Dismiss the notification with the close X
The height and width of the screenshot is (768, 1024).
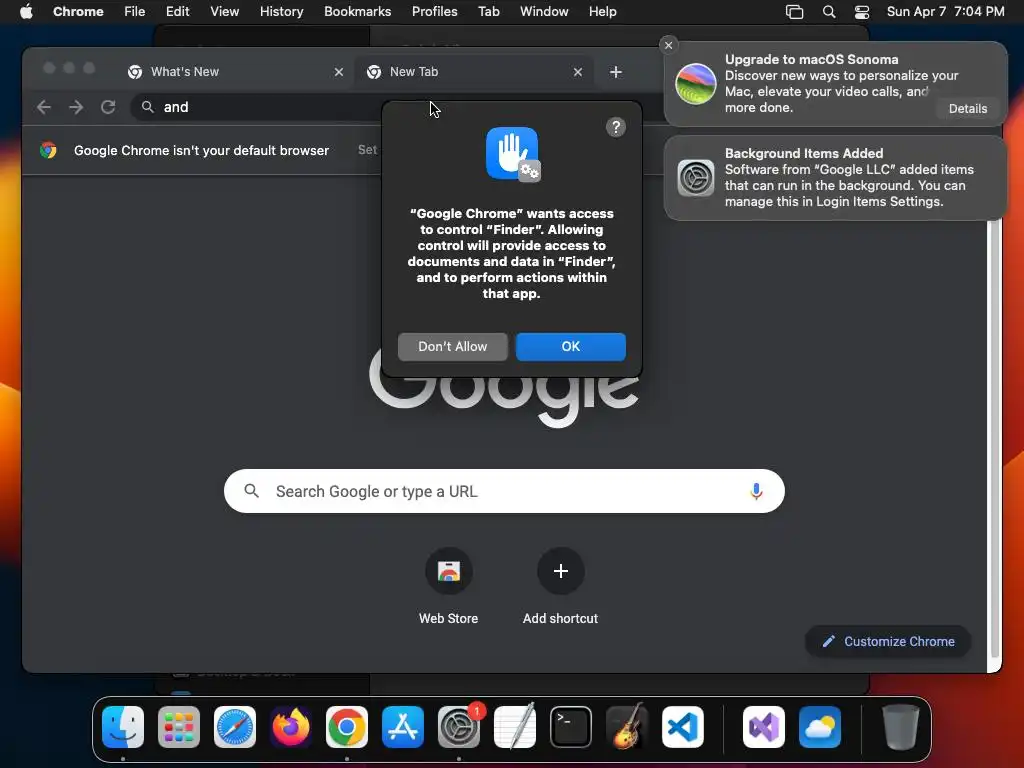(668, 45)
